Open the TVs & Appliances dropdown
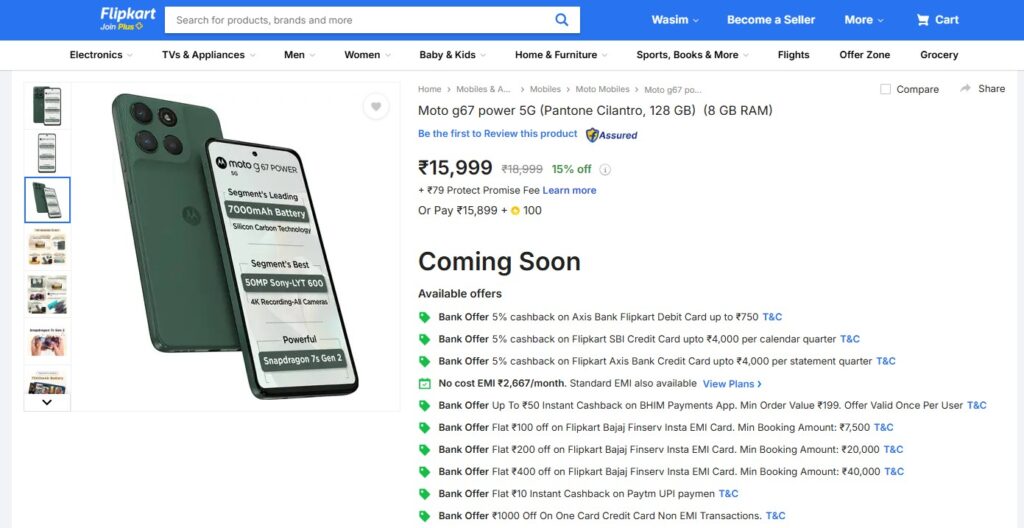This screenshot has width=1024, height=528. (x=209, y=55)
